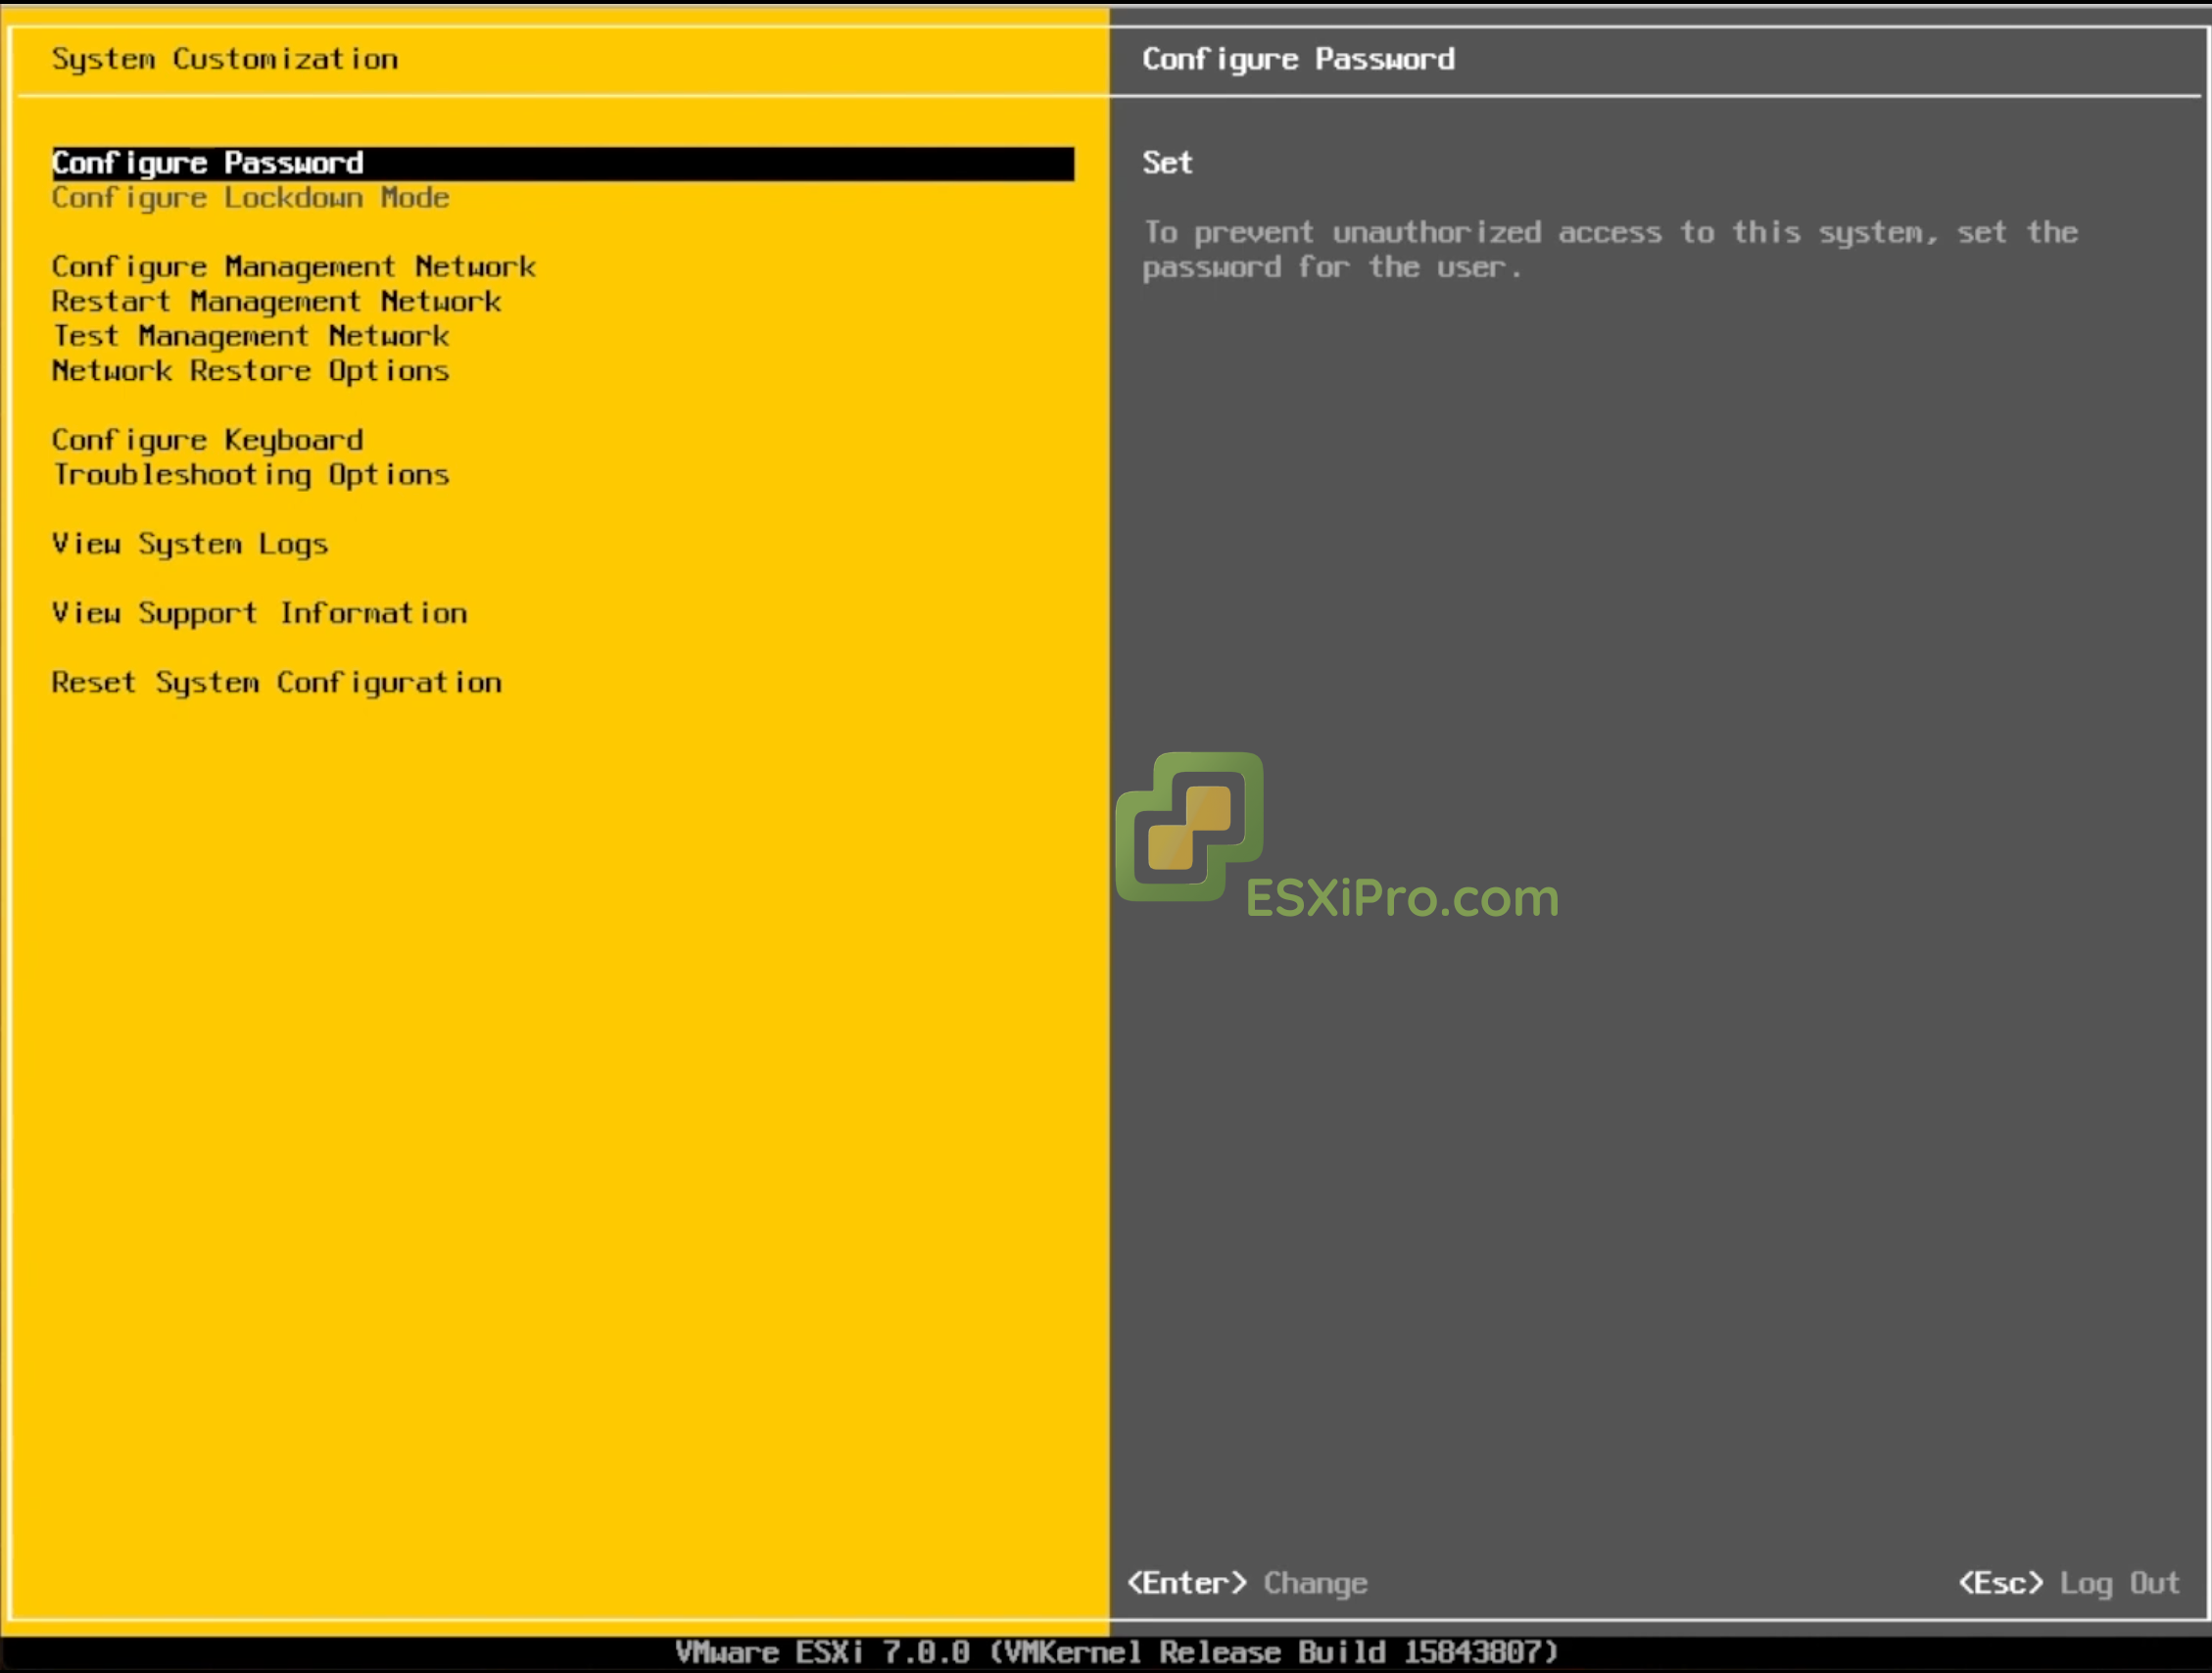Select "View System Logs"
This screenshot has height=1673, width=2212.
point(190,544)
